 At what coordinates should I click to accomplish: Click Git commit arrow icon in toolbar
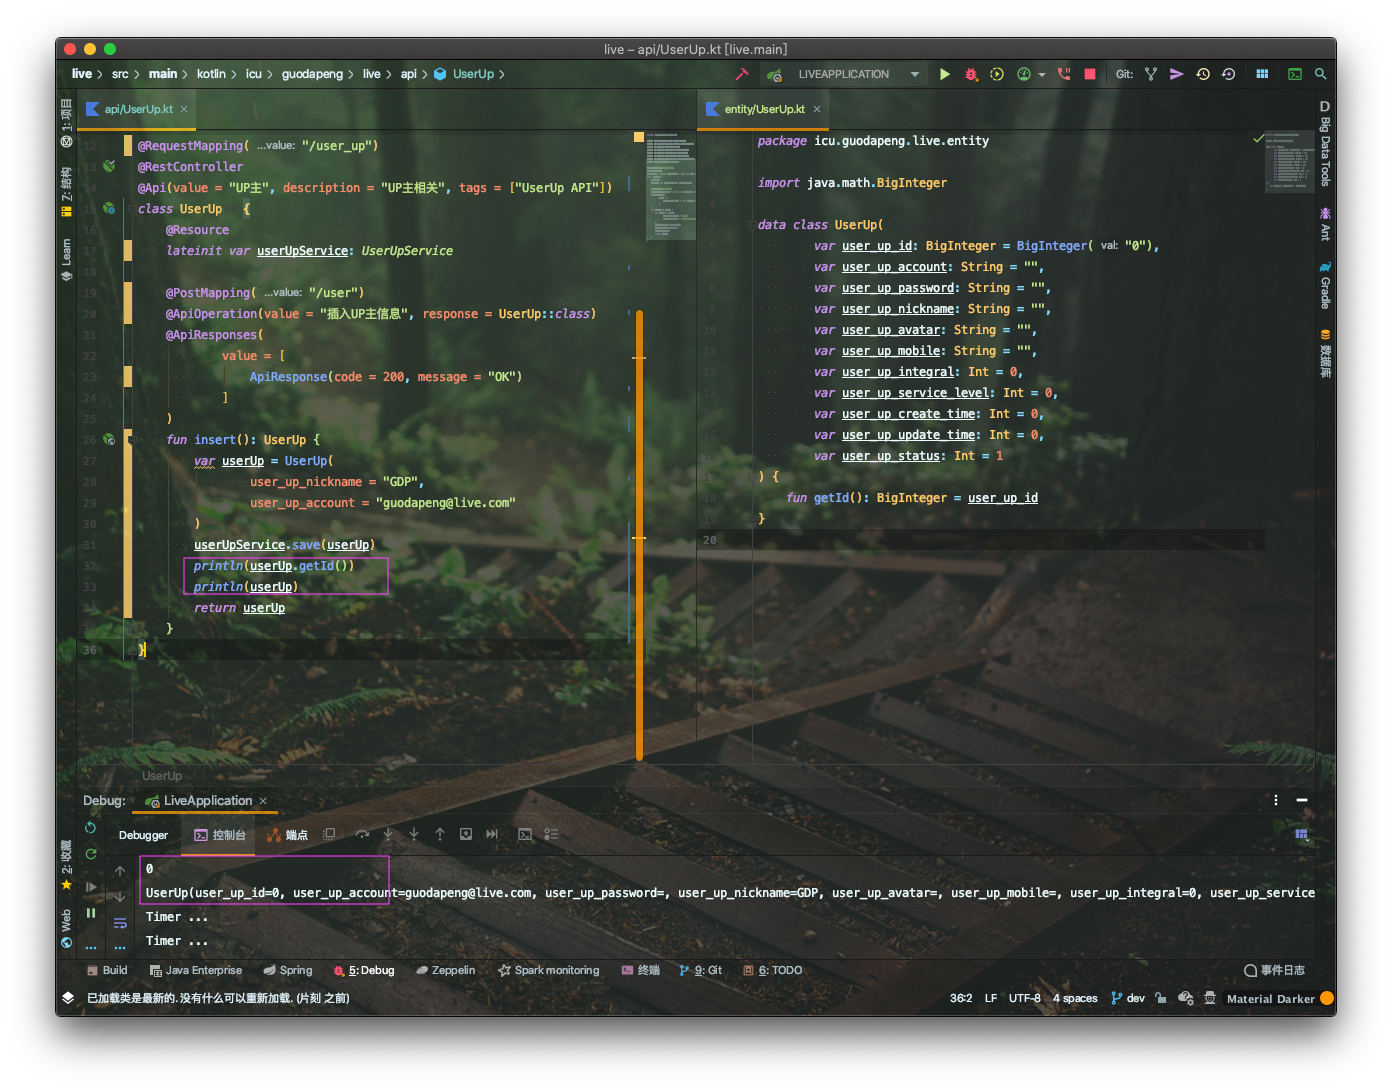1177,74
